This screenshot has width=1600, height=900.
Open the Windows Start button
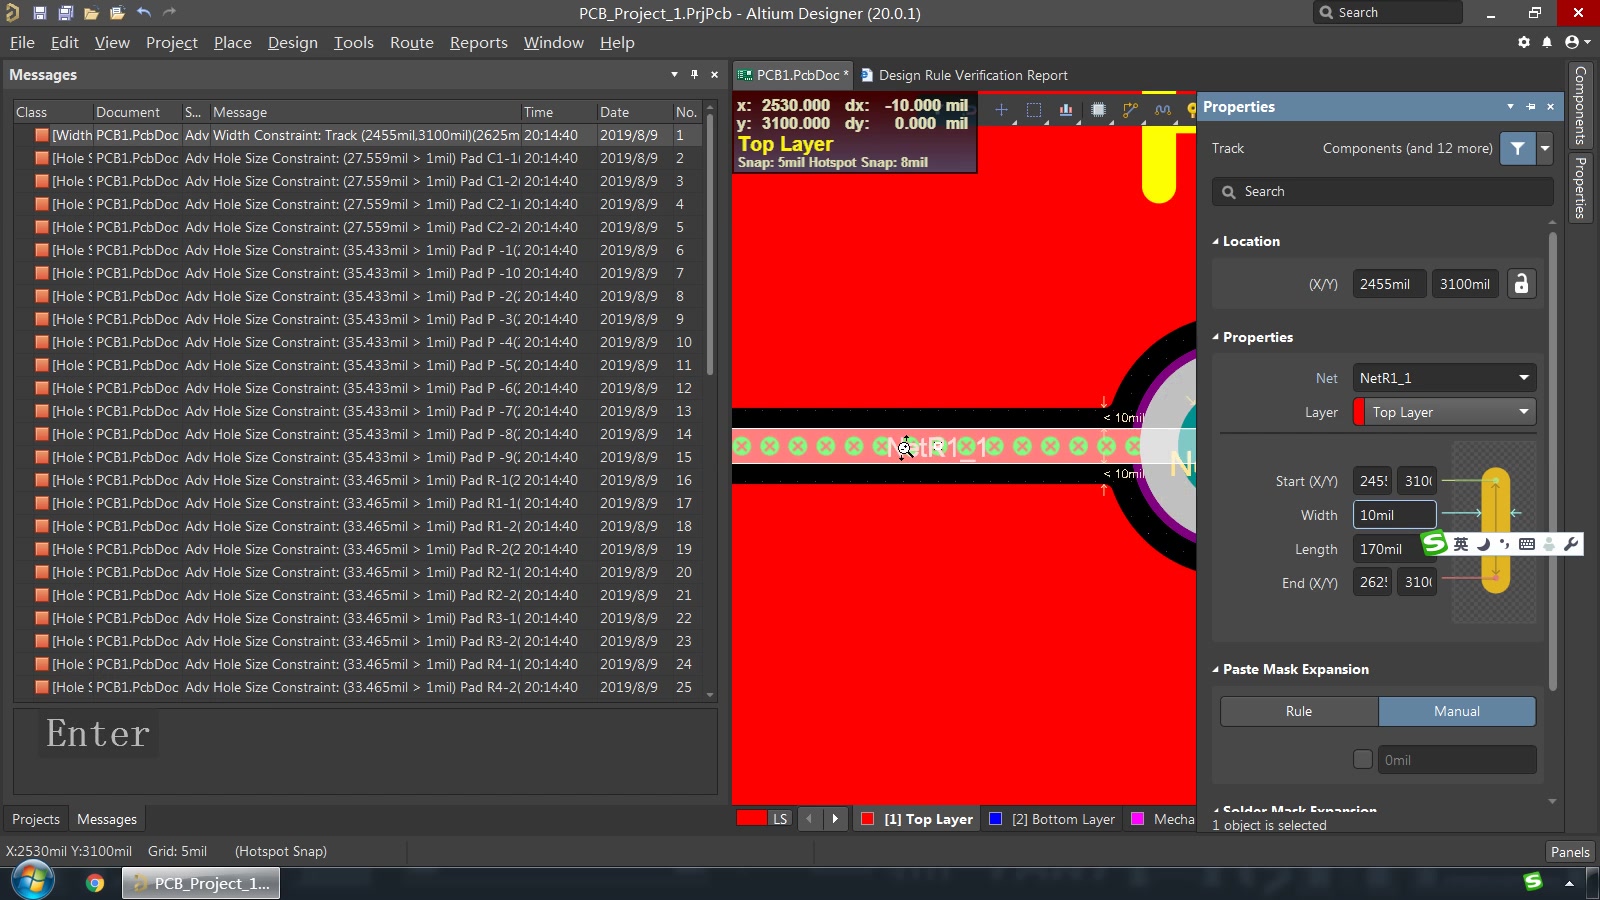click(x=32, y=882)
